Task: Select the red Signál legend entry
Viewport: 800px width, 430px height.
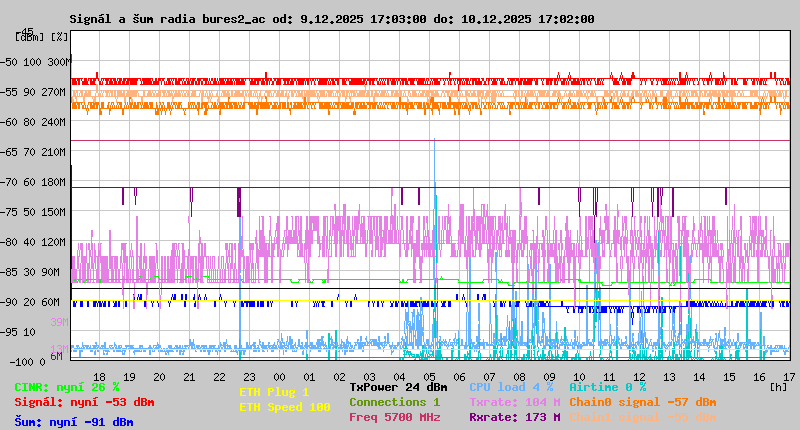Action: [84, 402]
